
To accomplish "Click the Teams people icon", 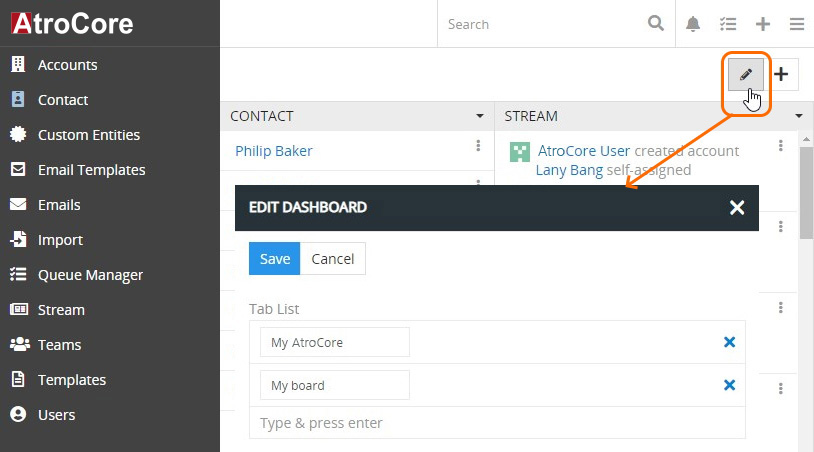I will click(x=20, y=344).
